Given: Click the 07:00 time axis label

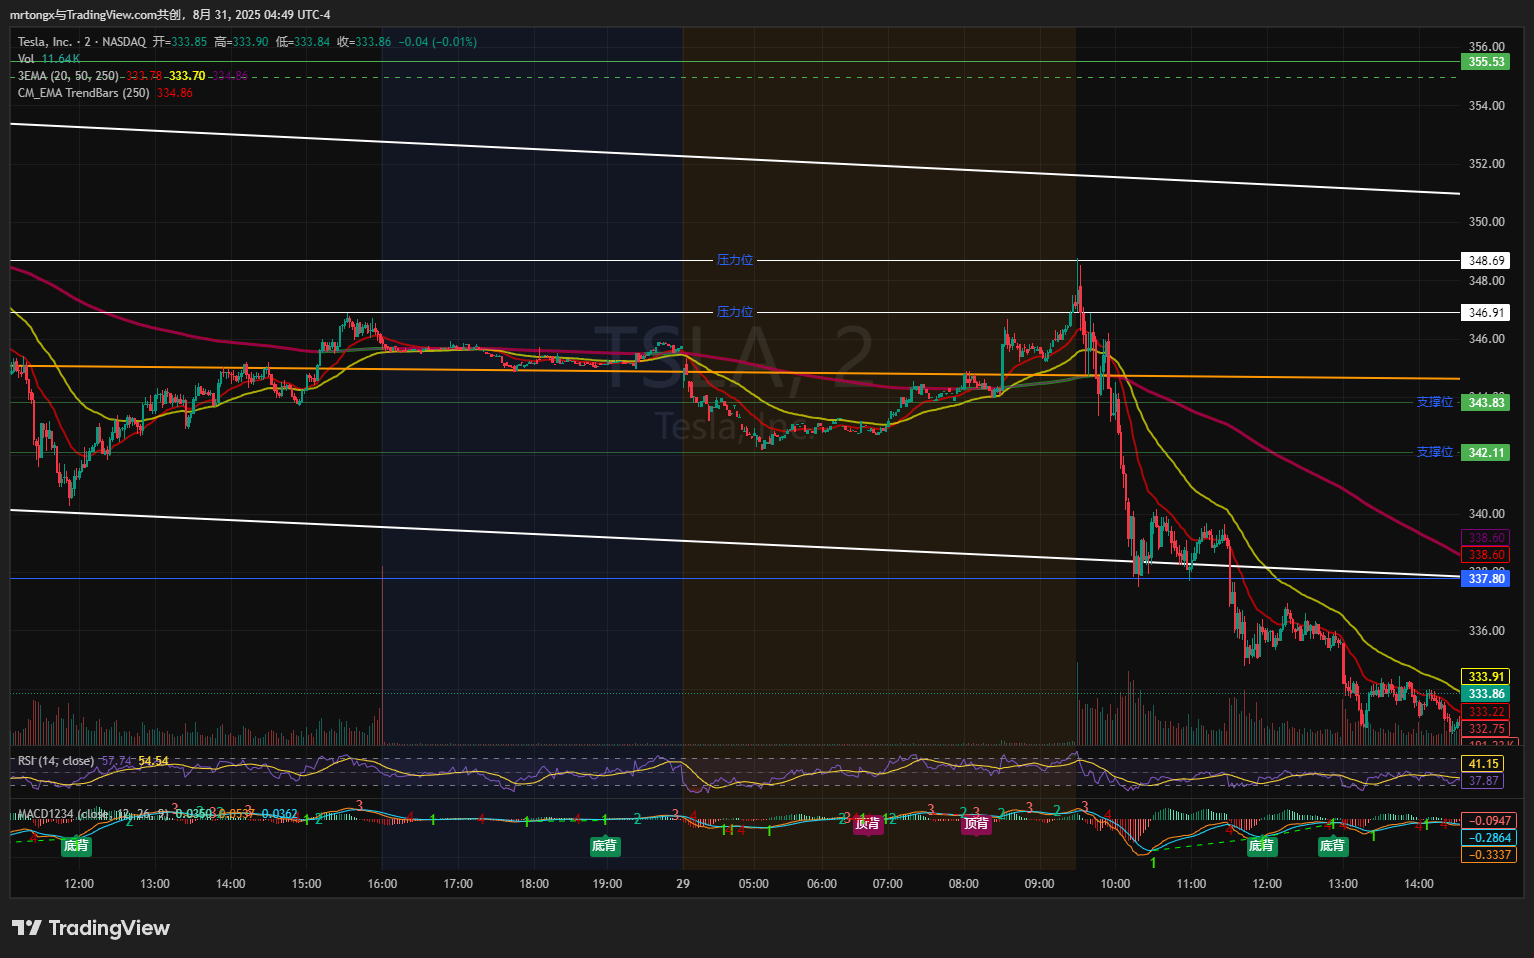Looking at the screenshot, I should pyautogui.click(x=888, y=884).
